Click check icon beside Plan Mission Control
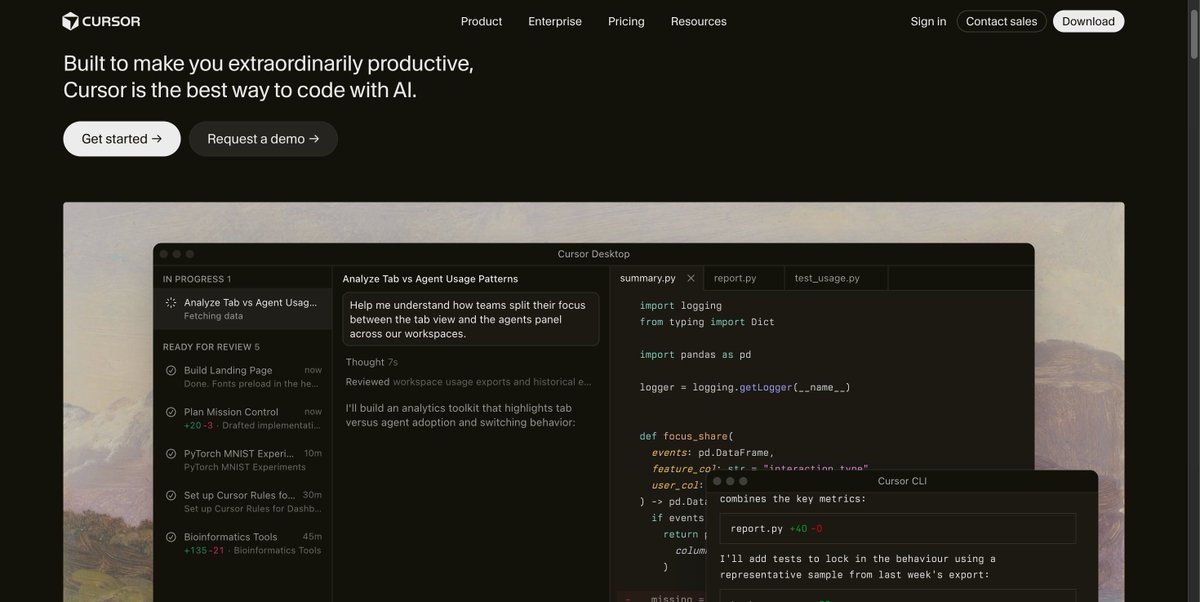Screen dimensions: 1200x602 [x=171, y=412]
